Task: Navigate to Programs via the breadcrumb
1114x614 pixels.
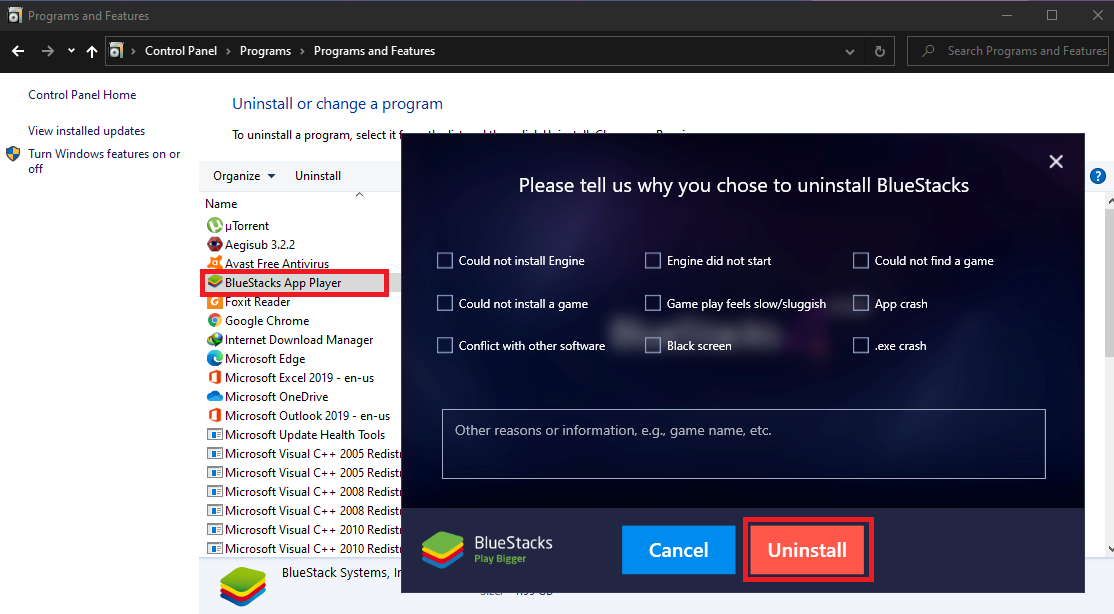Action: 265,50
